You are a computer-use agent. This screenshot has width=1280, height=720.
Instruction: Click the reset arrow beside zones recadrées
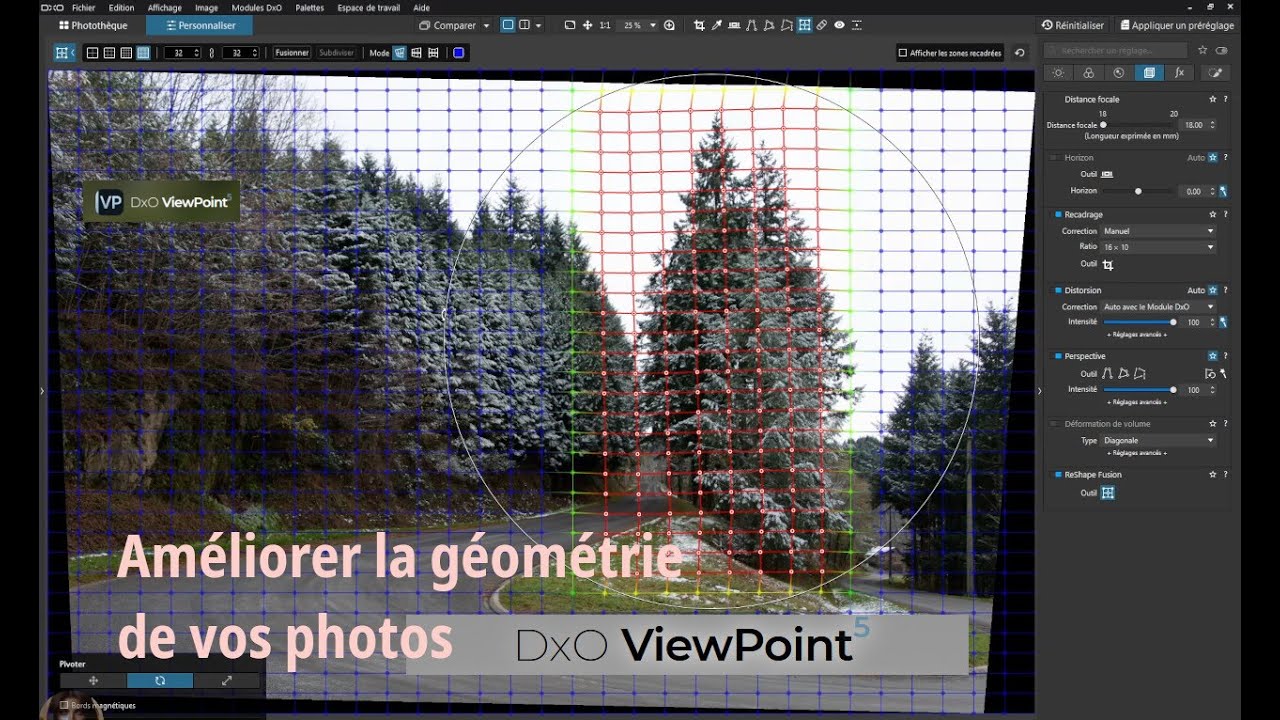1019,53
